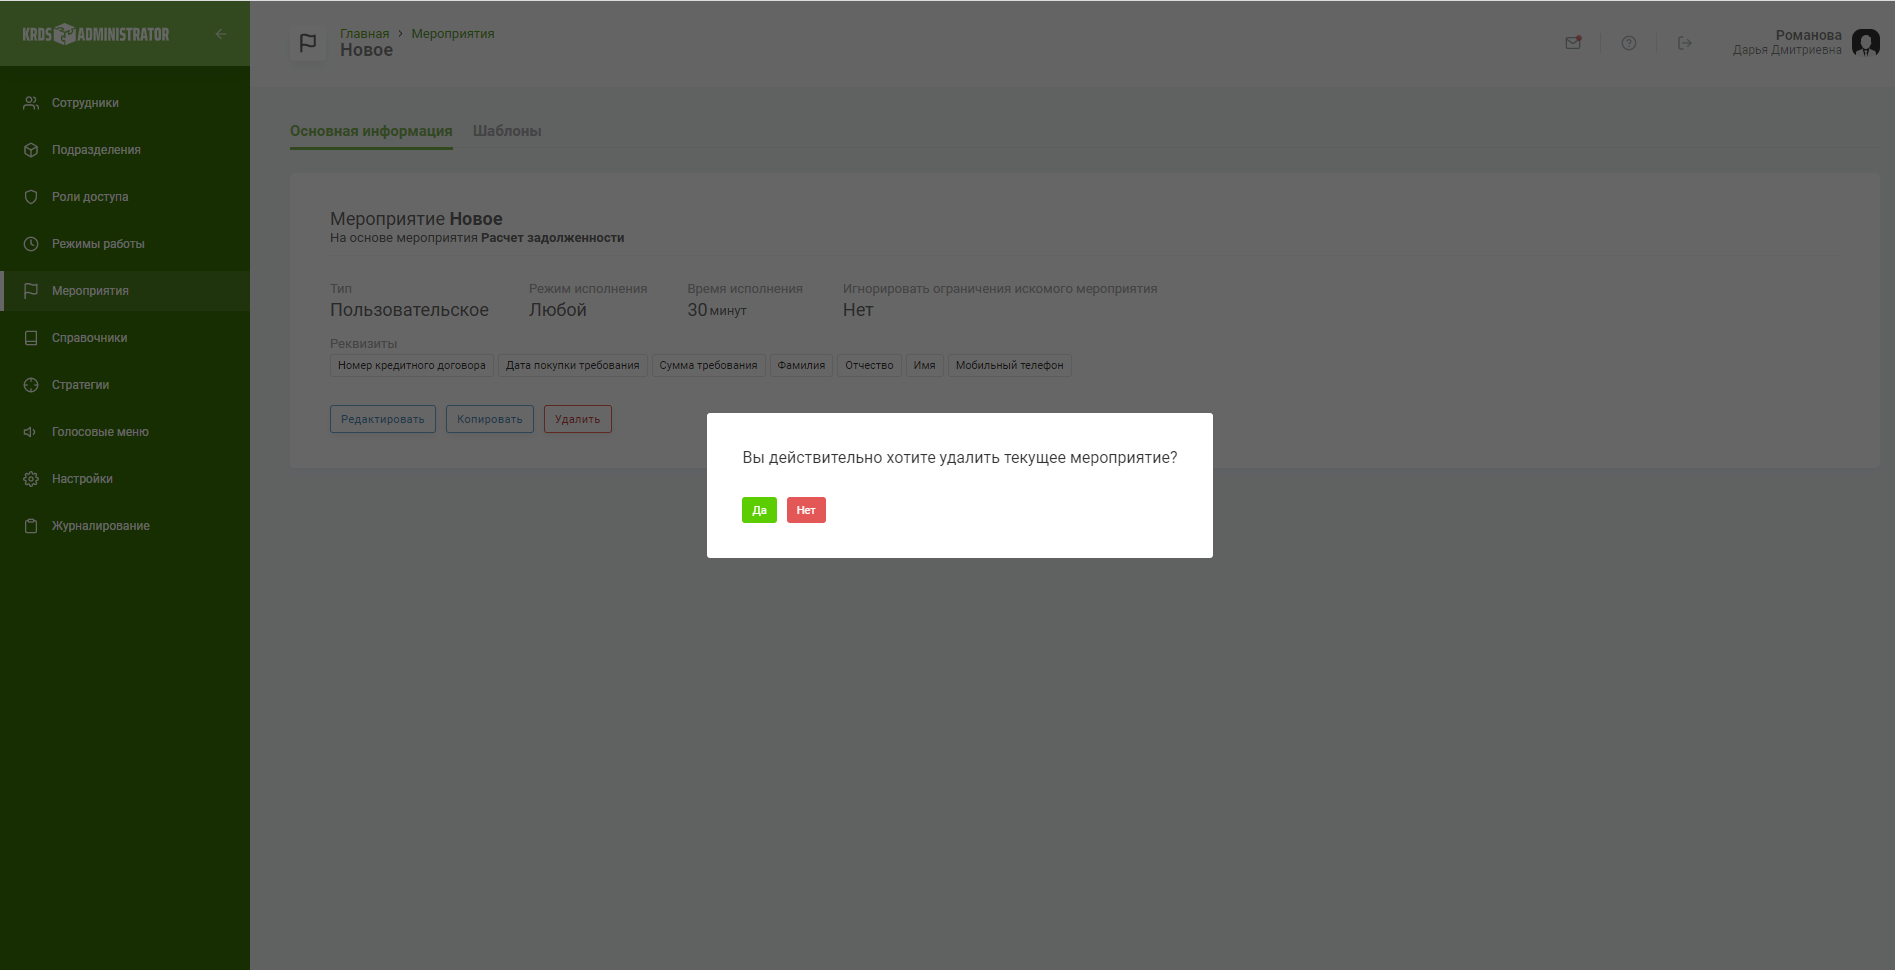
Task: Click the Справочники book icon
Action: pyautogui.click(x=31, y=338)
